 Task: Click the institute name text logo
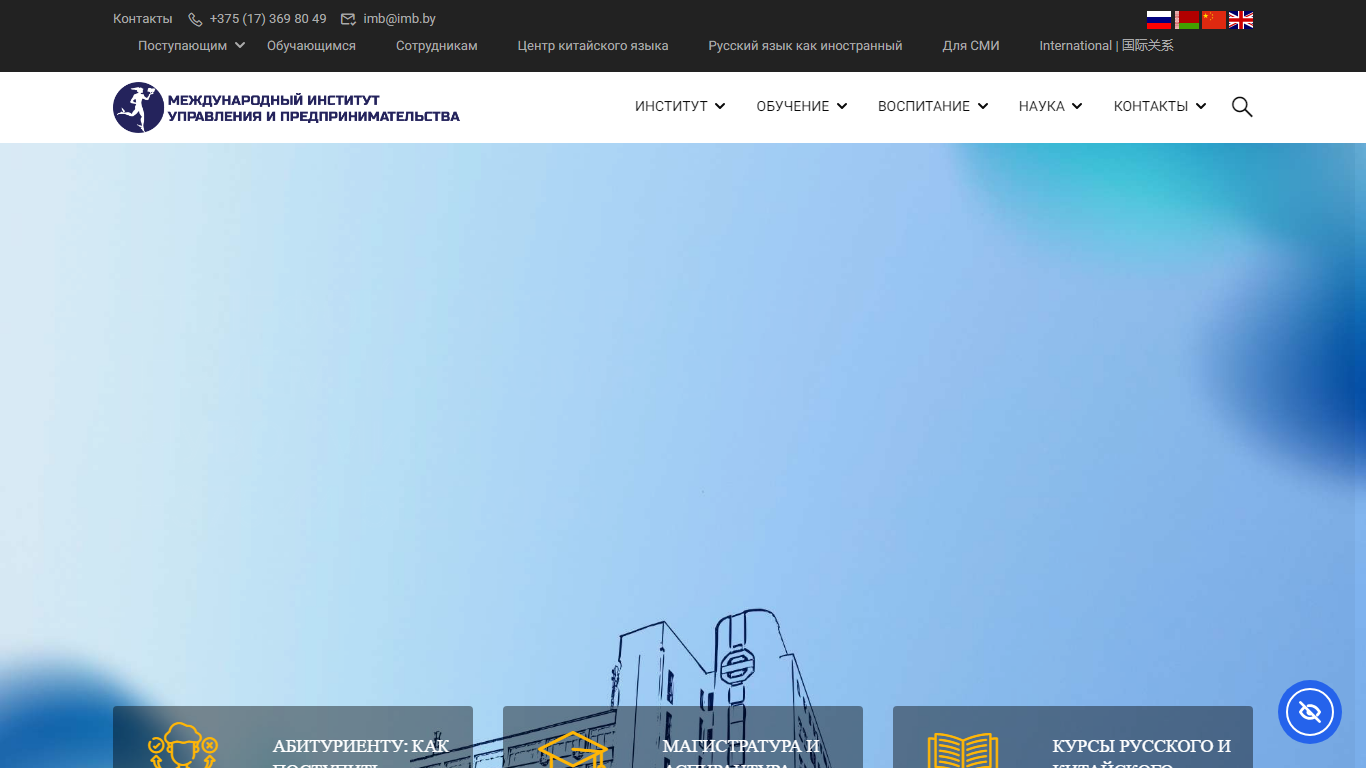point(314,108)
